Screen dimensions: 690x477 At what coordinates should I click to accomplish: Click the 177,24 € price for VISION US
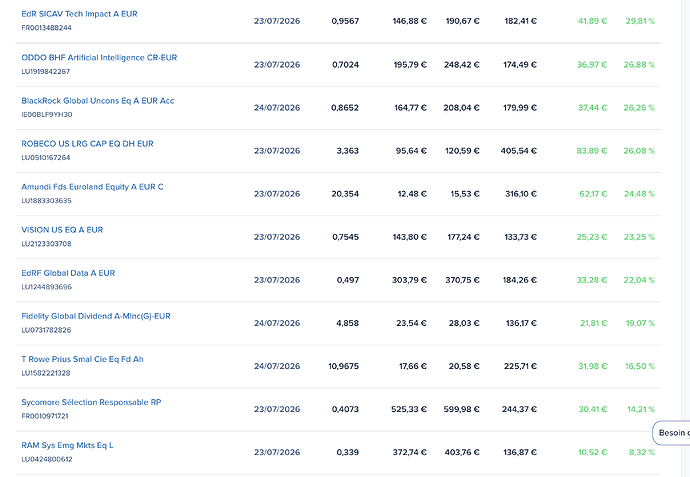[x=463, y=237]
